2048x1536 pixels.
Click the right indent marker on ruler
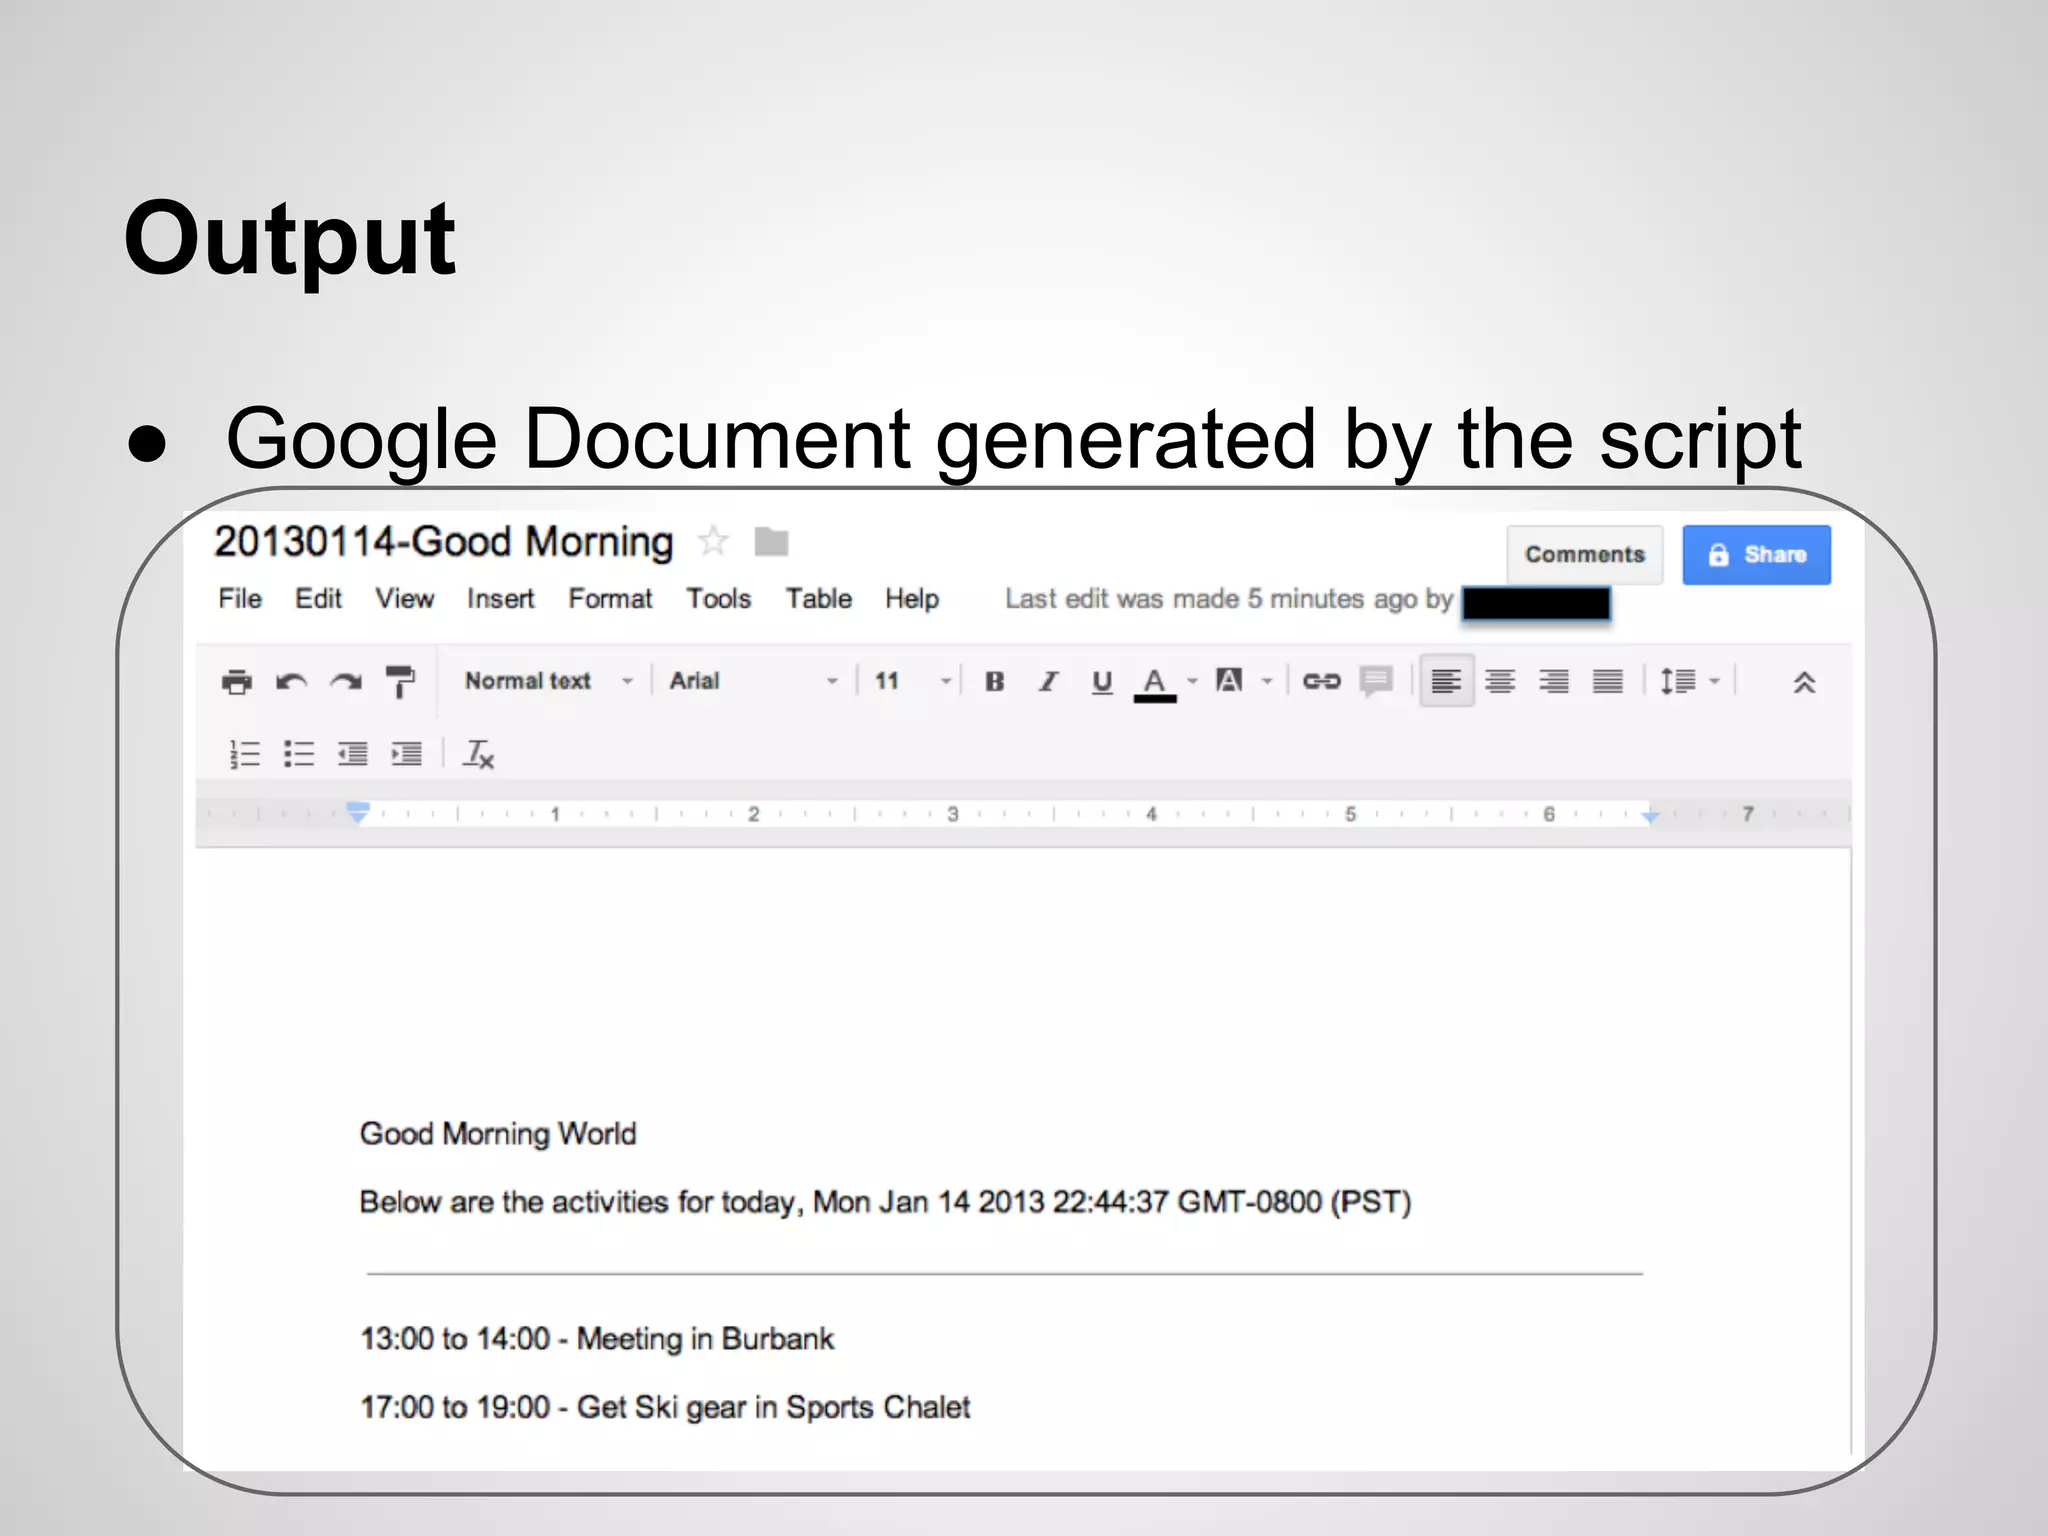point(1650,816)
